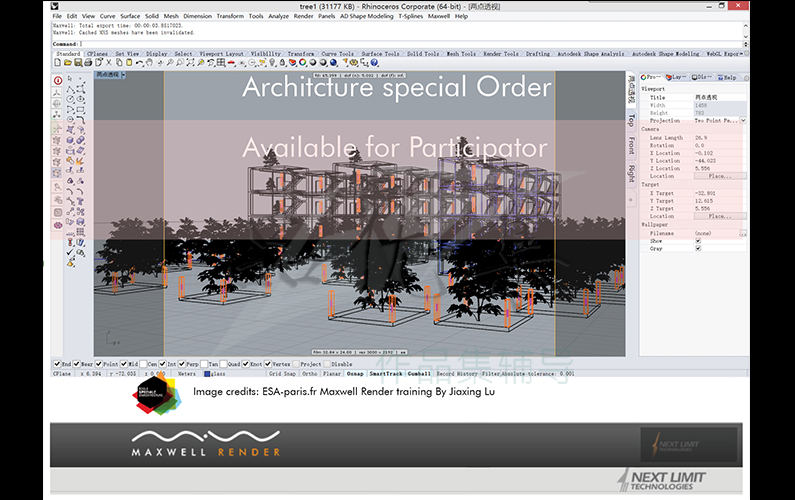This screenshot has width=795, height=500.
Task: Click the New file icon in Standard toolbar
Action: pos(57,62)
